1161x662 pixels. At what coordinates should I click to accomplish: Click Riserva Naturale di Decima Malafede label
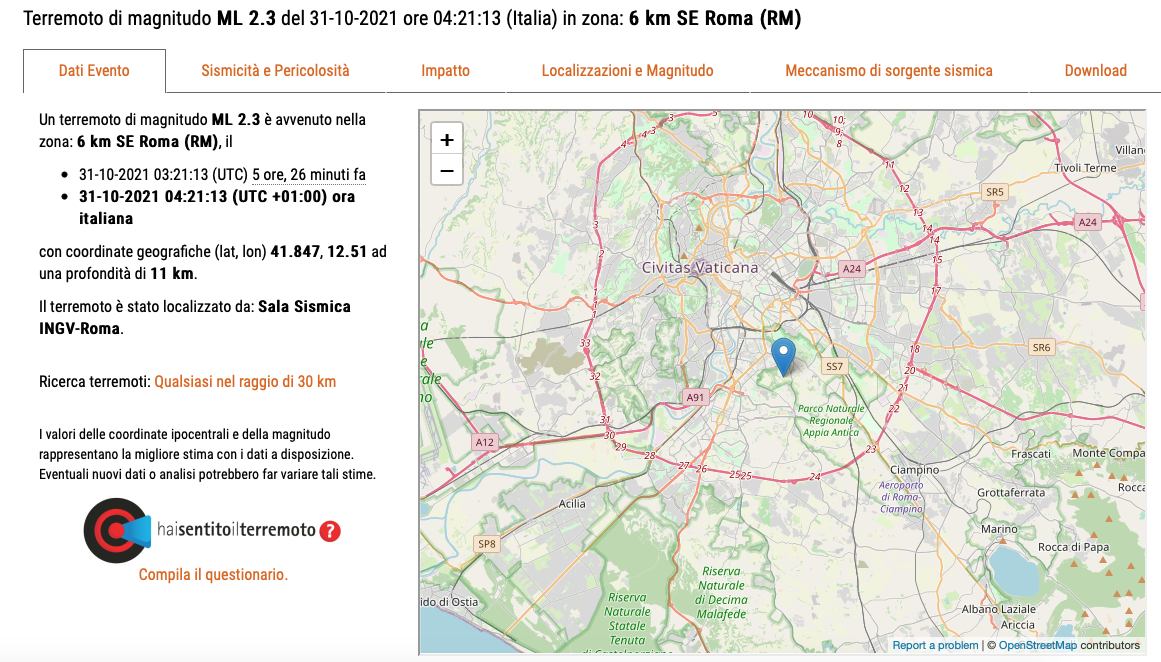721,592
